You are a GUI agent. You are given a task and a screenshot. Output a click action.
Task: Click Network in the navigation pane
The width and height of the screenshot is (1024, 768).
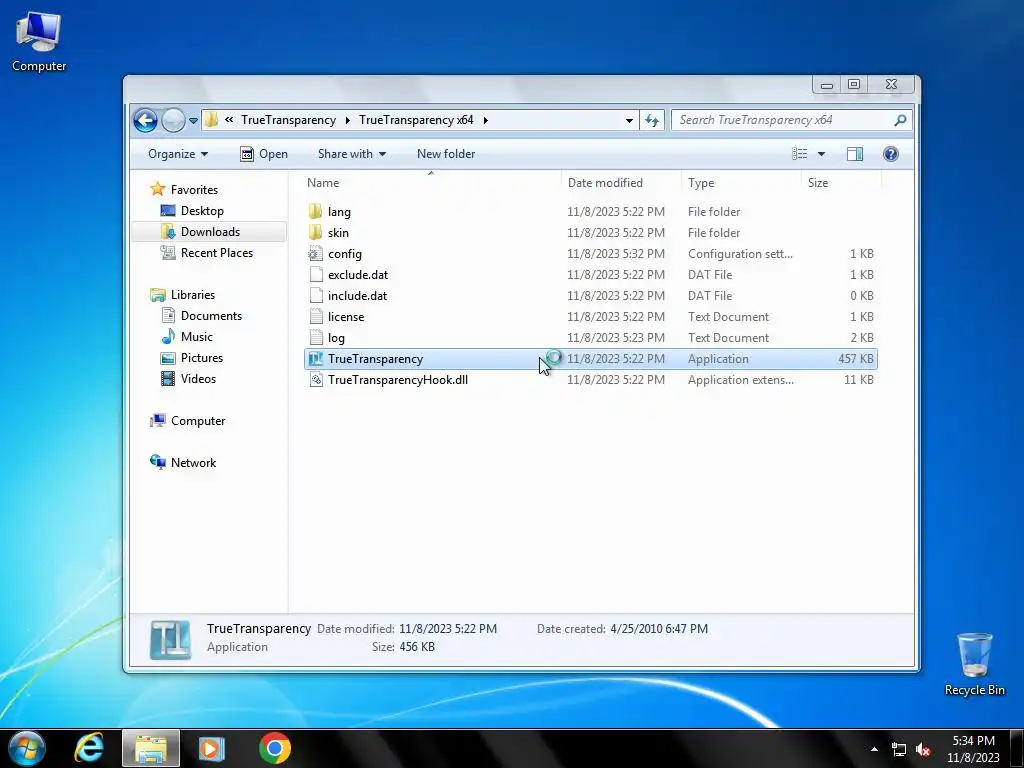click(193, 463)
